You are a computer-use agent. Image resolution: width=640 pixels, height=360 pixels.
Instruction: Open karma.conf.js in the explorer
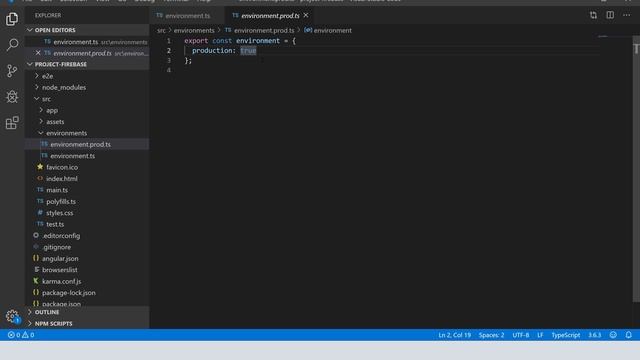click(87, 281)
